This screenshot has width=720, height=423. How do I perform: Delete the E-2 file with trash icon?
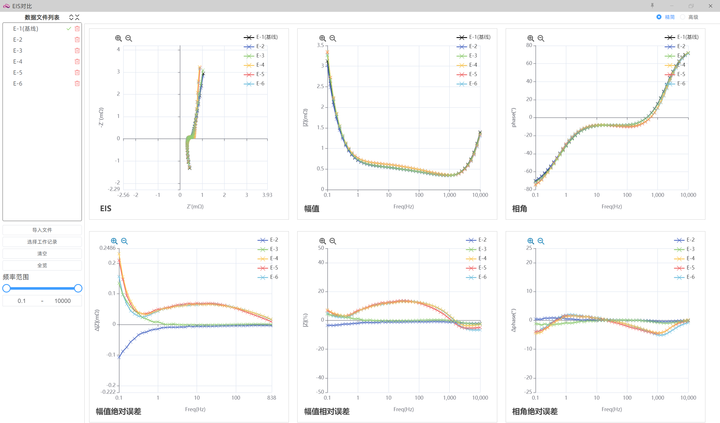click(77, 39)
